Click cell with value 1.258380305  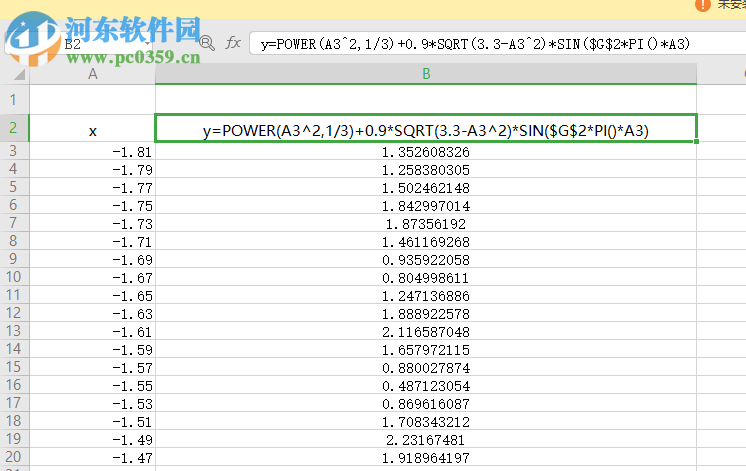click(x=426, y=169)
